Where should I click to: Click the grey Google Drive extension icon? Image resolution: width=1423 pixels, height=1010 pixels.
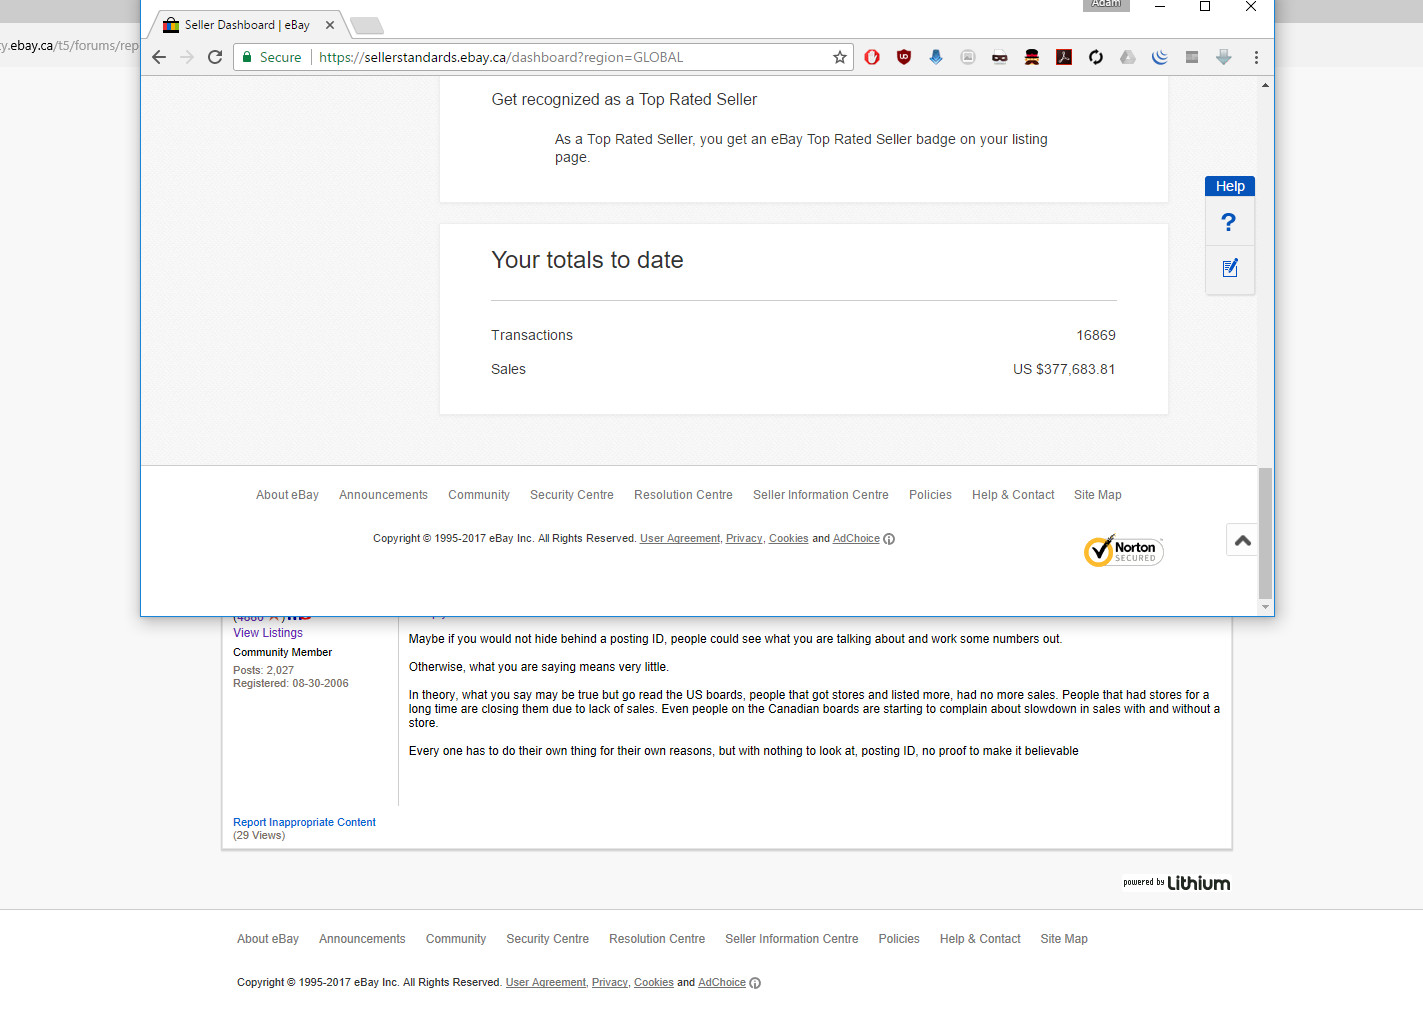pos(1128,57)
